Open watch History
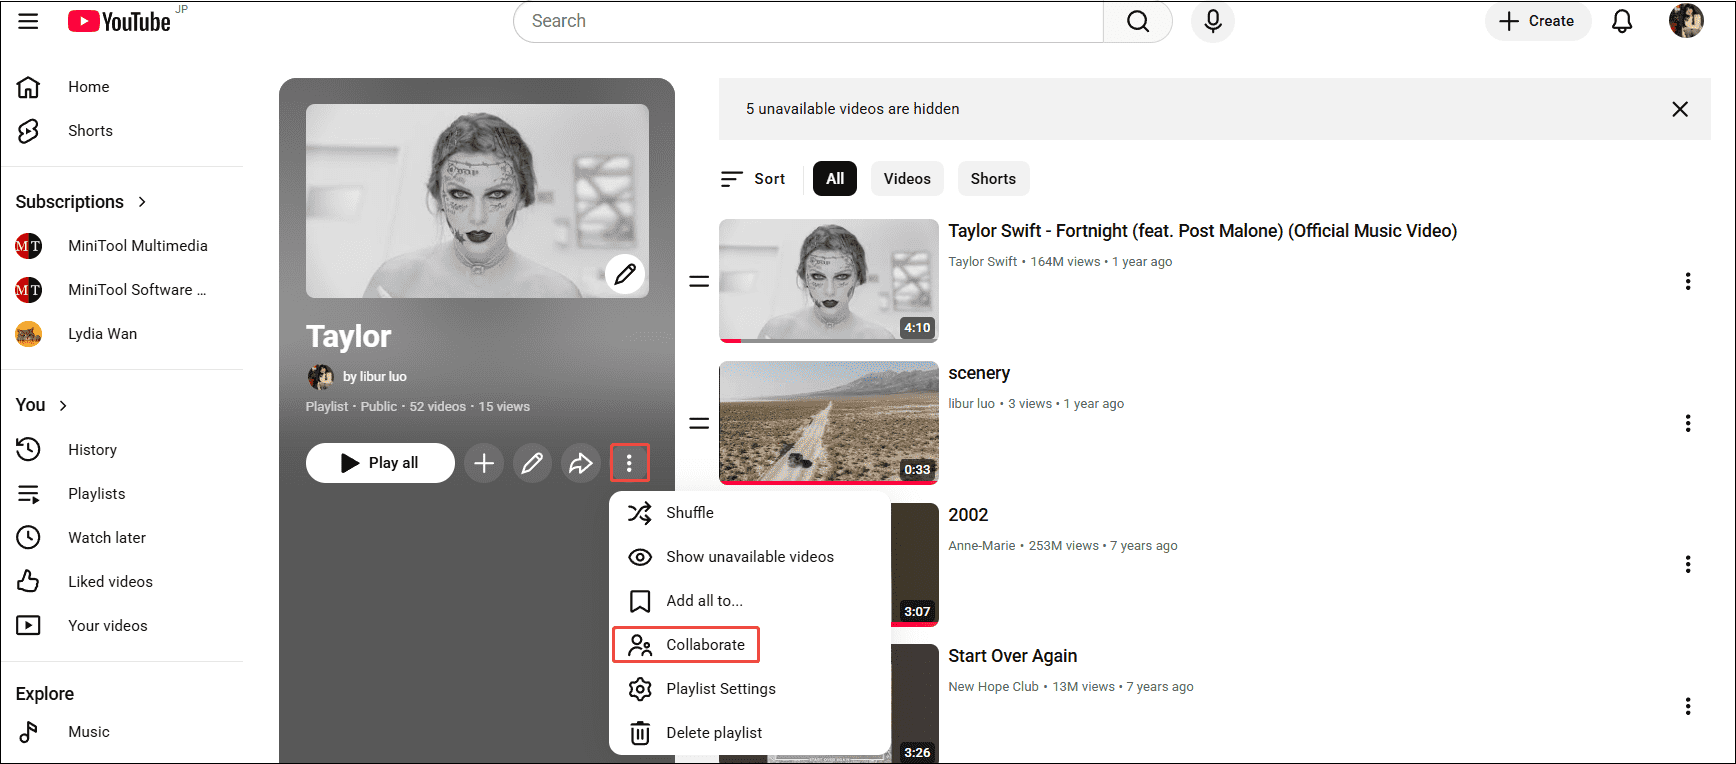This screenshot has width=1736, height=764. (93, 449)
